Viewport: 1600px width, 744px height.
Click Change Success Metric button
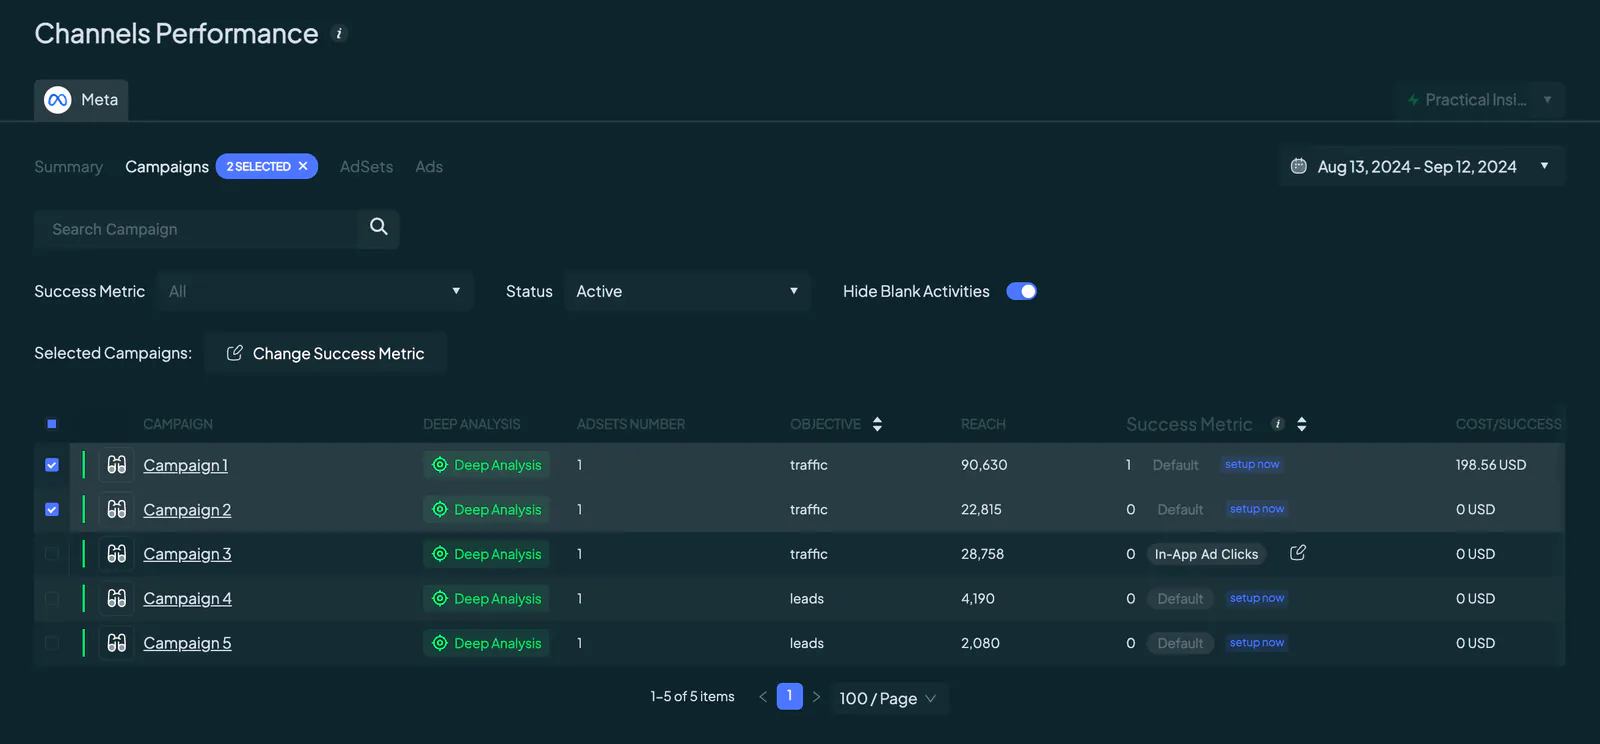[x=325, y=353]
